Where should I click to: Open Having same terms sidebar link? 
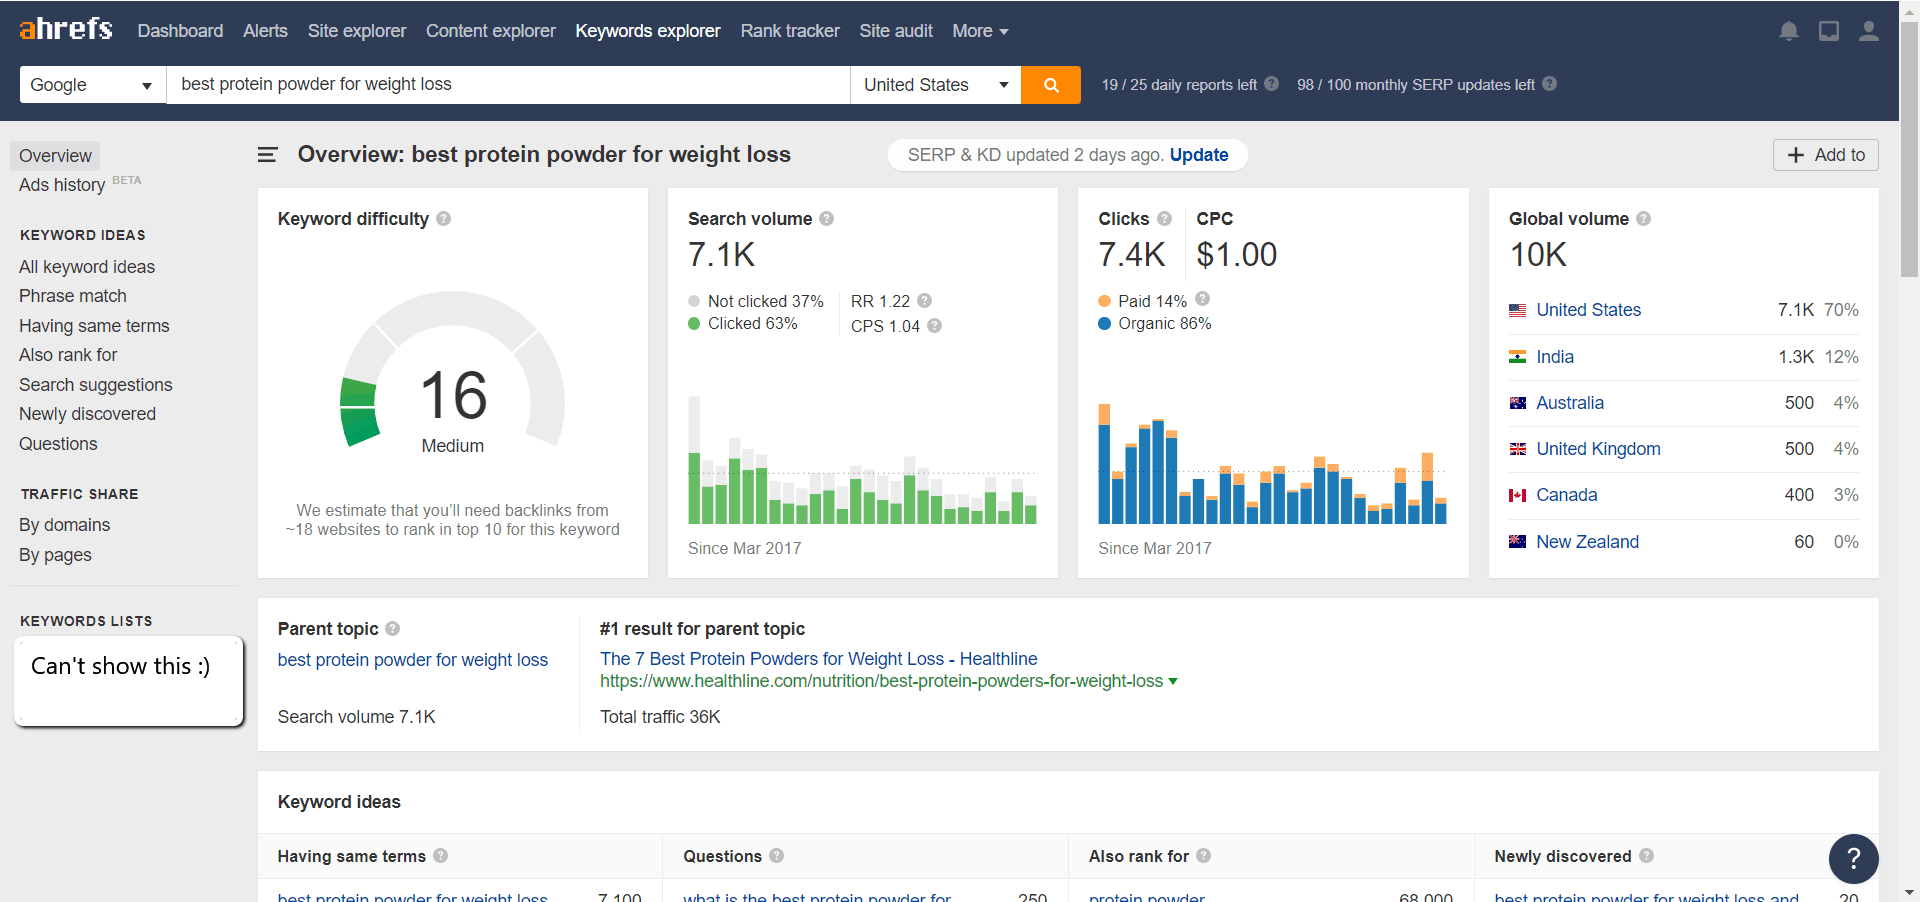pos(94,326)
